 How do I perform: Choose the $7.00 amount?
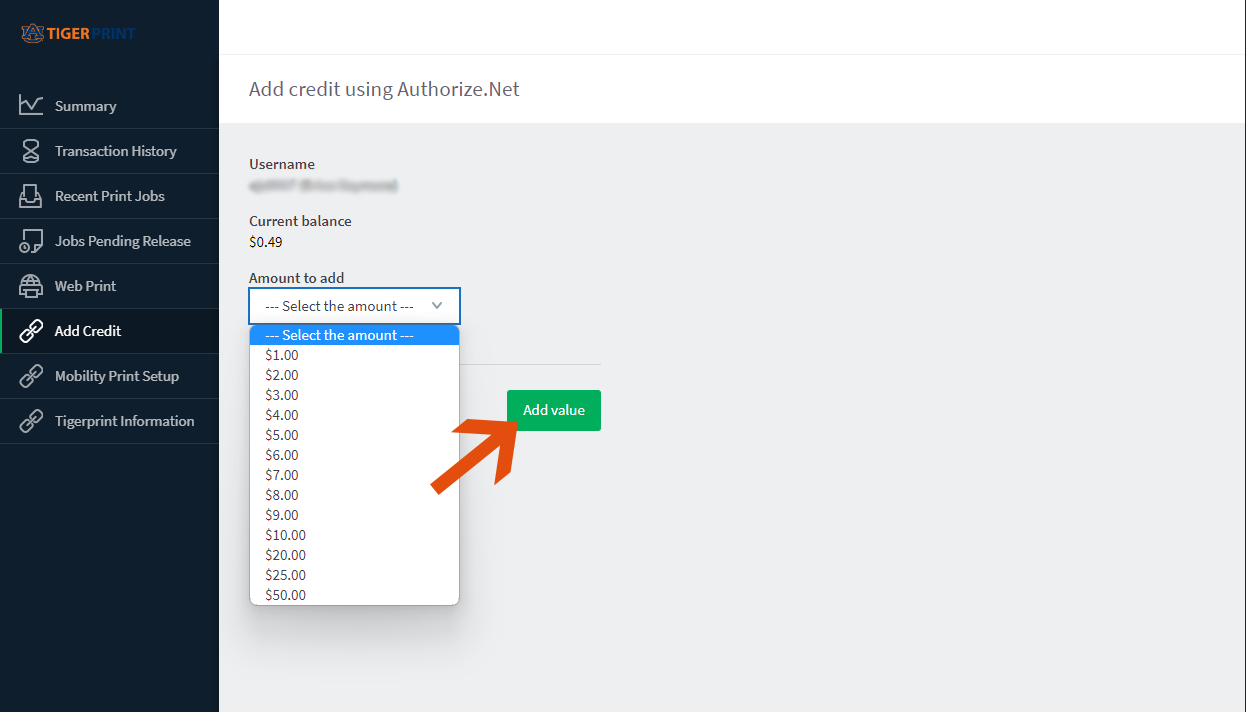coord(354,475)
